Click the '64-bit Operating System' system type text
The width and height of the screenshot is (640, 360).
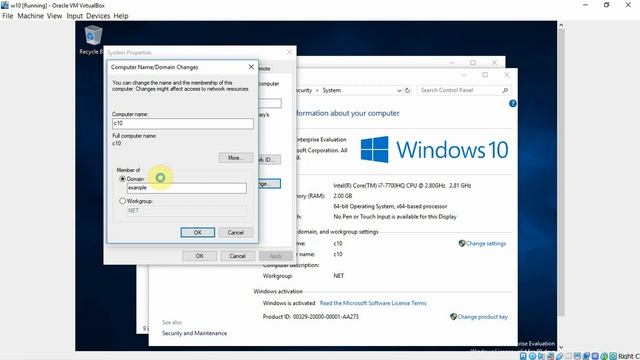(x=390, y=207)
